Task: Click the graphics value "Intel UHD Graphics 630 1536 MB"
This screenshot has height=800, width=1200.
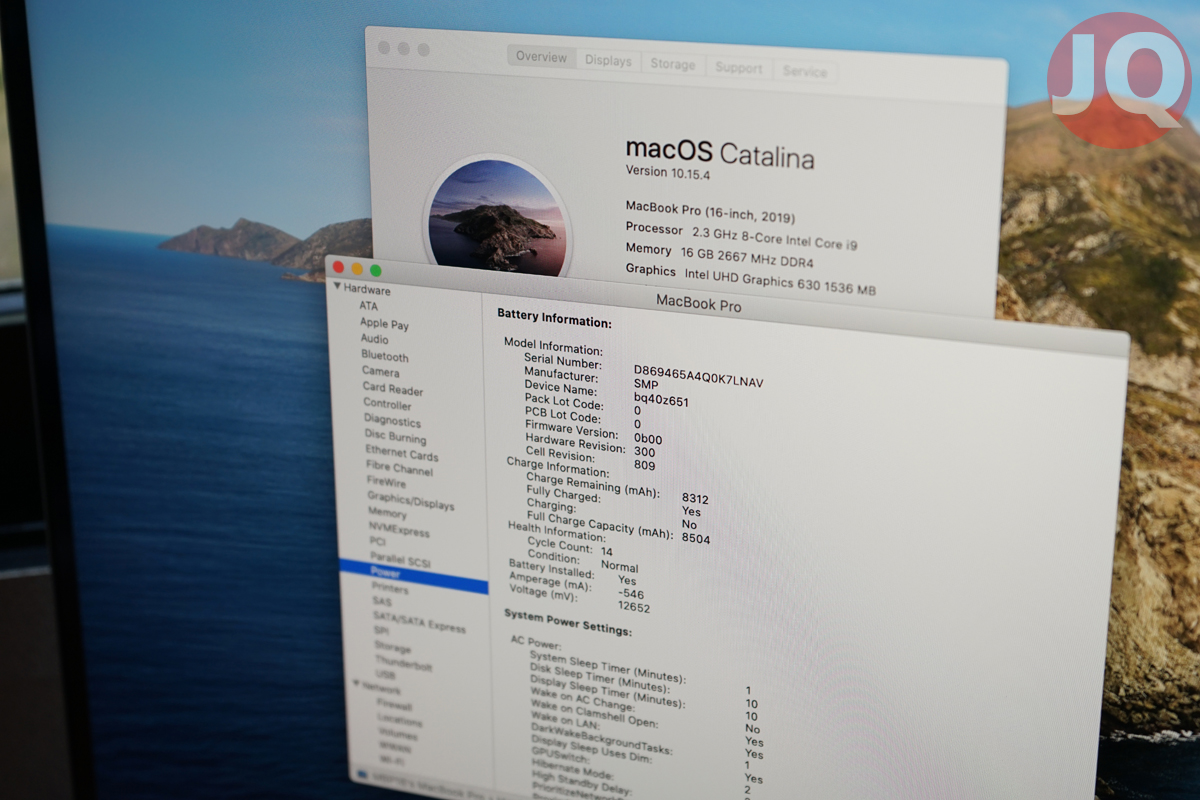Action: 781,281
